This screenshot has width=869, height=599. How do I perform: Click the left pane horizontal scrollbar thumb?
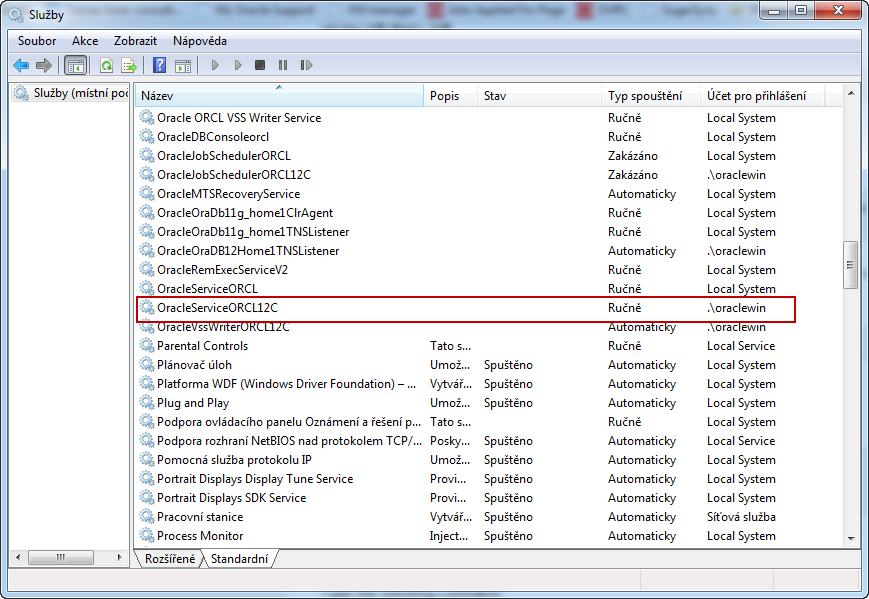[60, 557]
